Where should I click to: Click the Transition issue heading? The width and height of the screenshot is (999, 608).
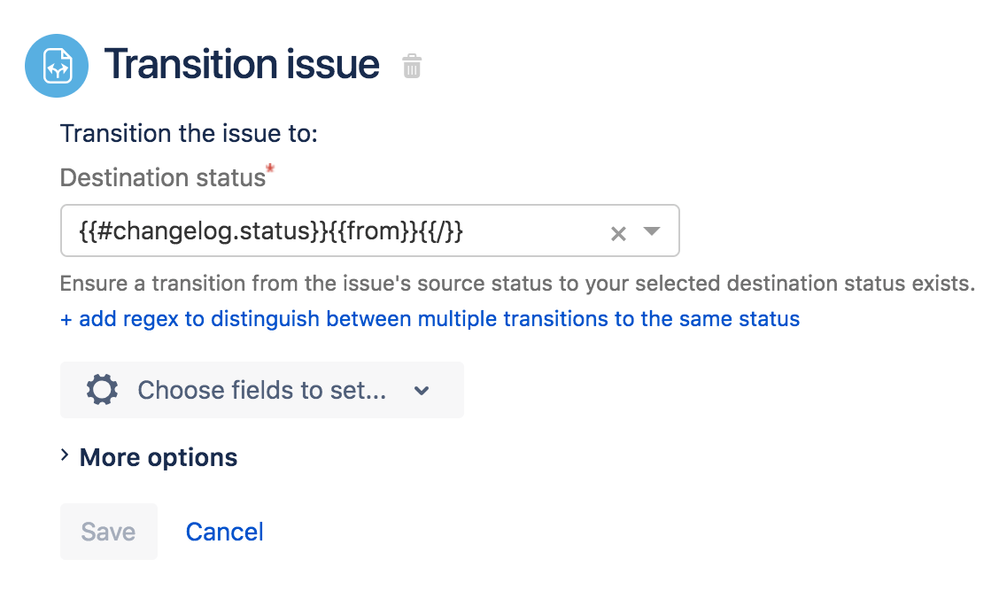[242, 65]
